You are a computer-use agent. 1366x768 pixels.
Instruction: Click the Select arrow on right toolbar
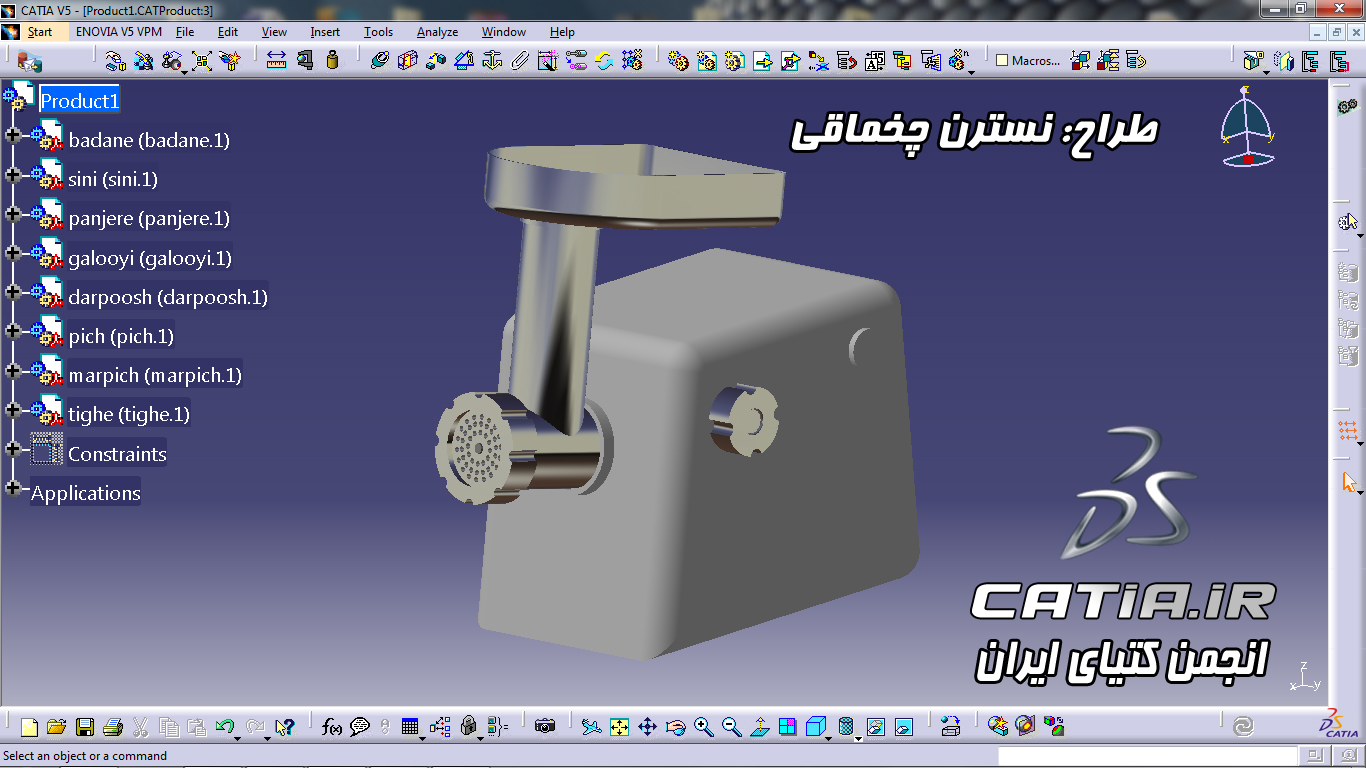pos(1349,482)
